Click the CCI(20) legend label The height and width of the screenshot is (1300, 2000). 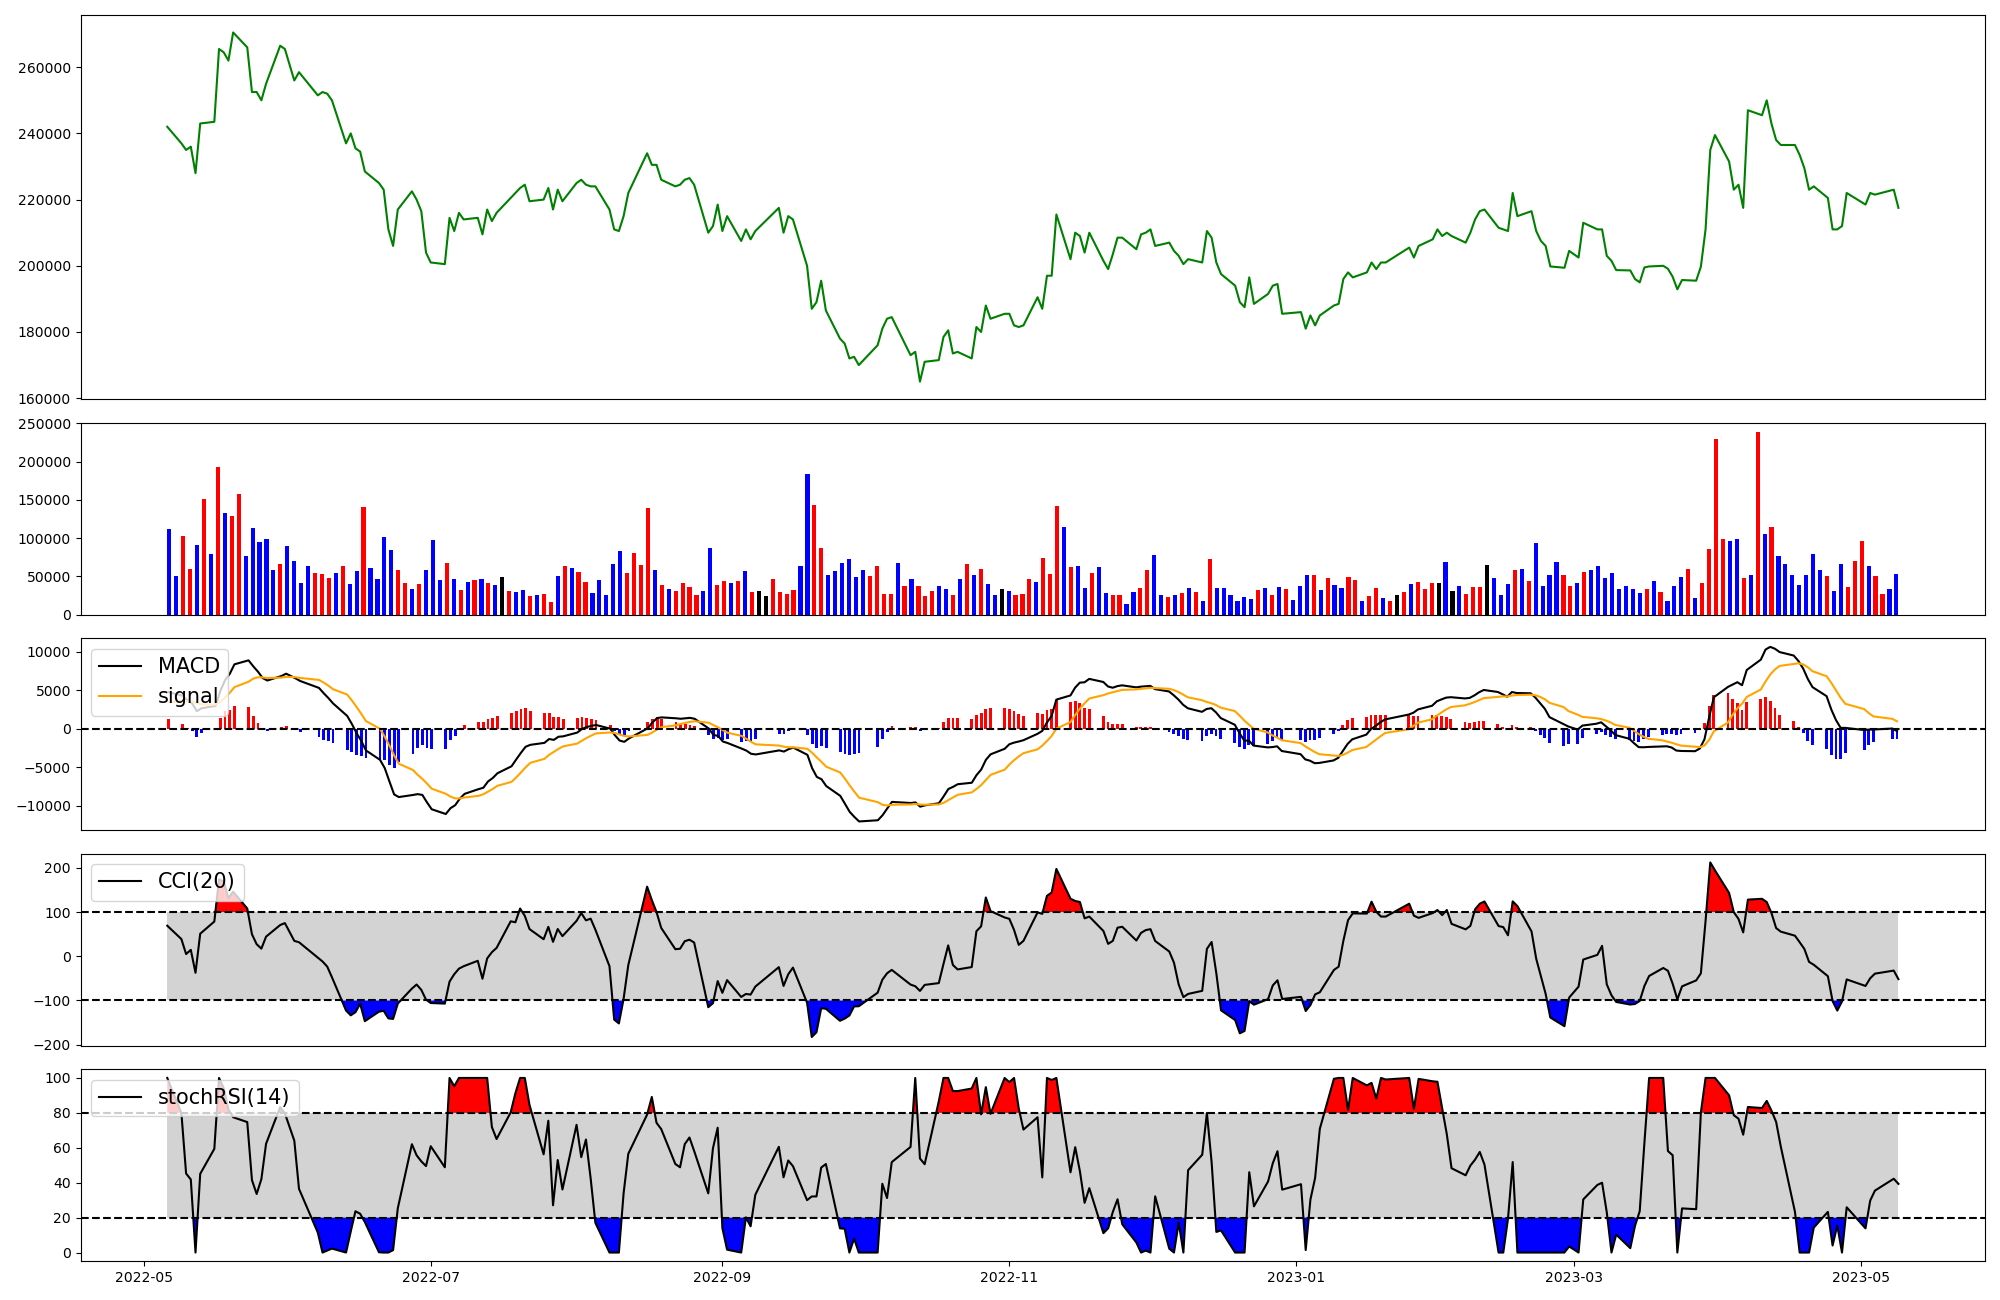pos(196,881)
